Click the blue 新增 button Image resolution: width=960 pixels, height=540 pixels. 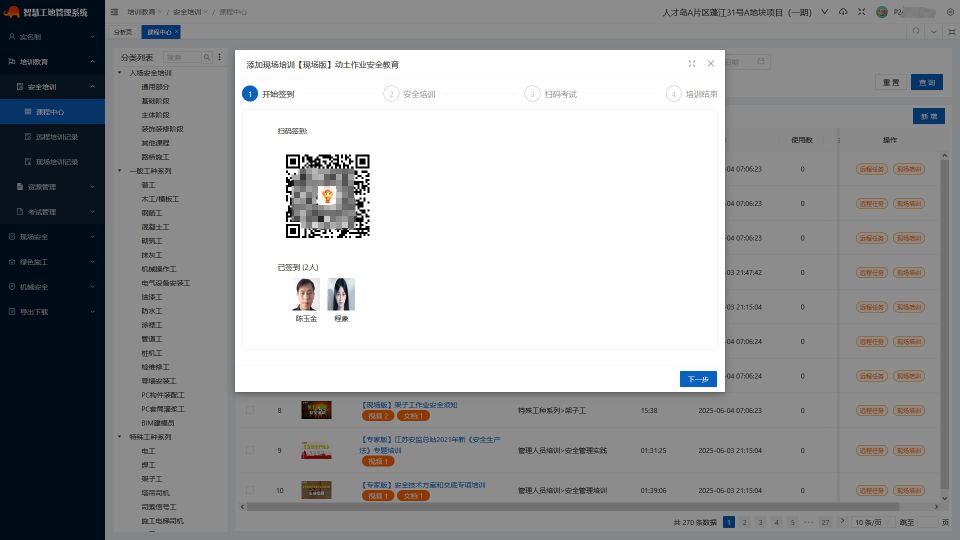929,116
